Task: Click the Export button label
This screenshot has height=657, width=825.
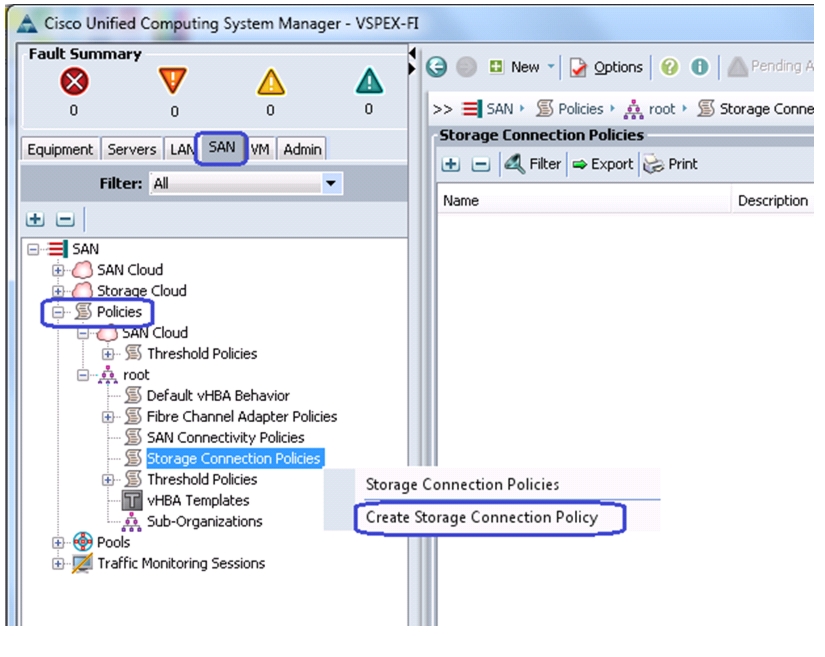Action: (612, 164)
